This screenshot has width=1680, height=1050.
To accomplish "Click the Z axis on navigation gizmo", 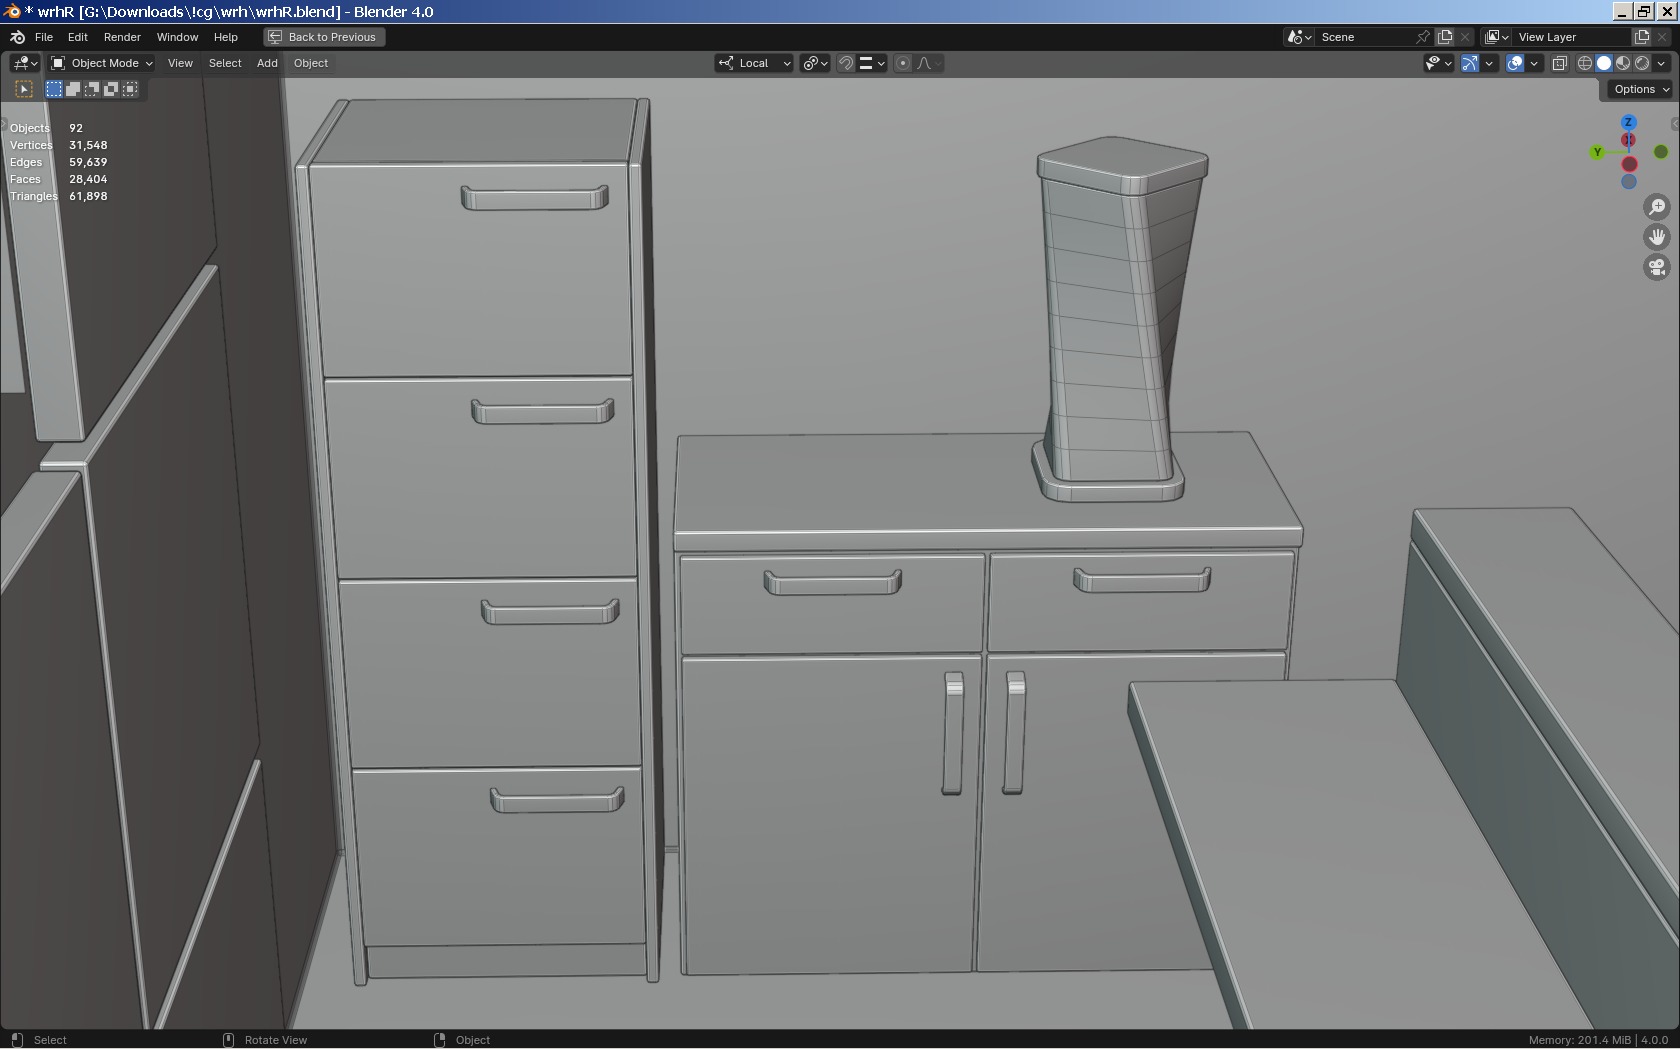I will pos(1628,123).
